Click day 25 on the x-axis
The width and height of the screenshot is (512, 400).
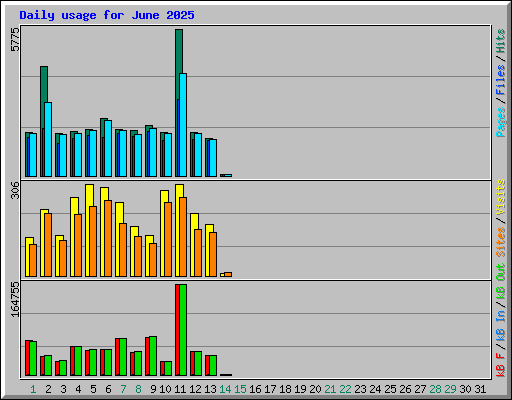390,389
